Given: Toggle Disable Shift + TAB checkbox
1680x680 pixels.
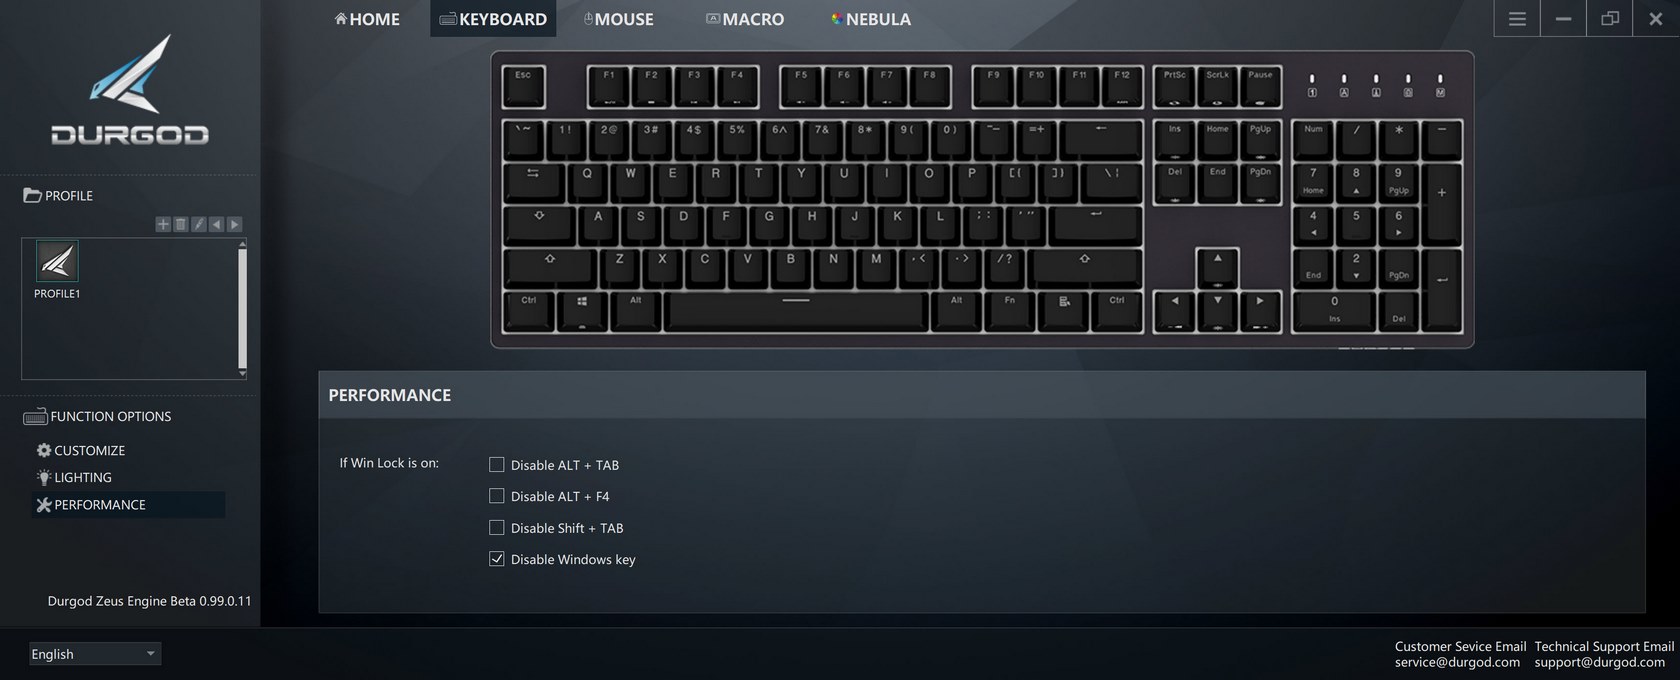Looking at the screenshot, I should [x=496, y=527].
